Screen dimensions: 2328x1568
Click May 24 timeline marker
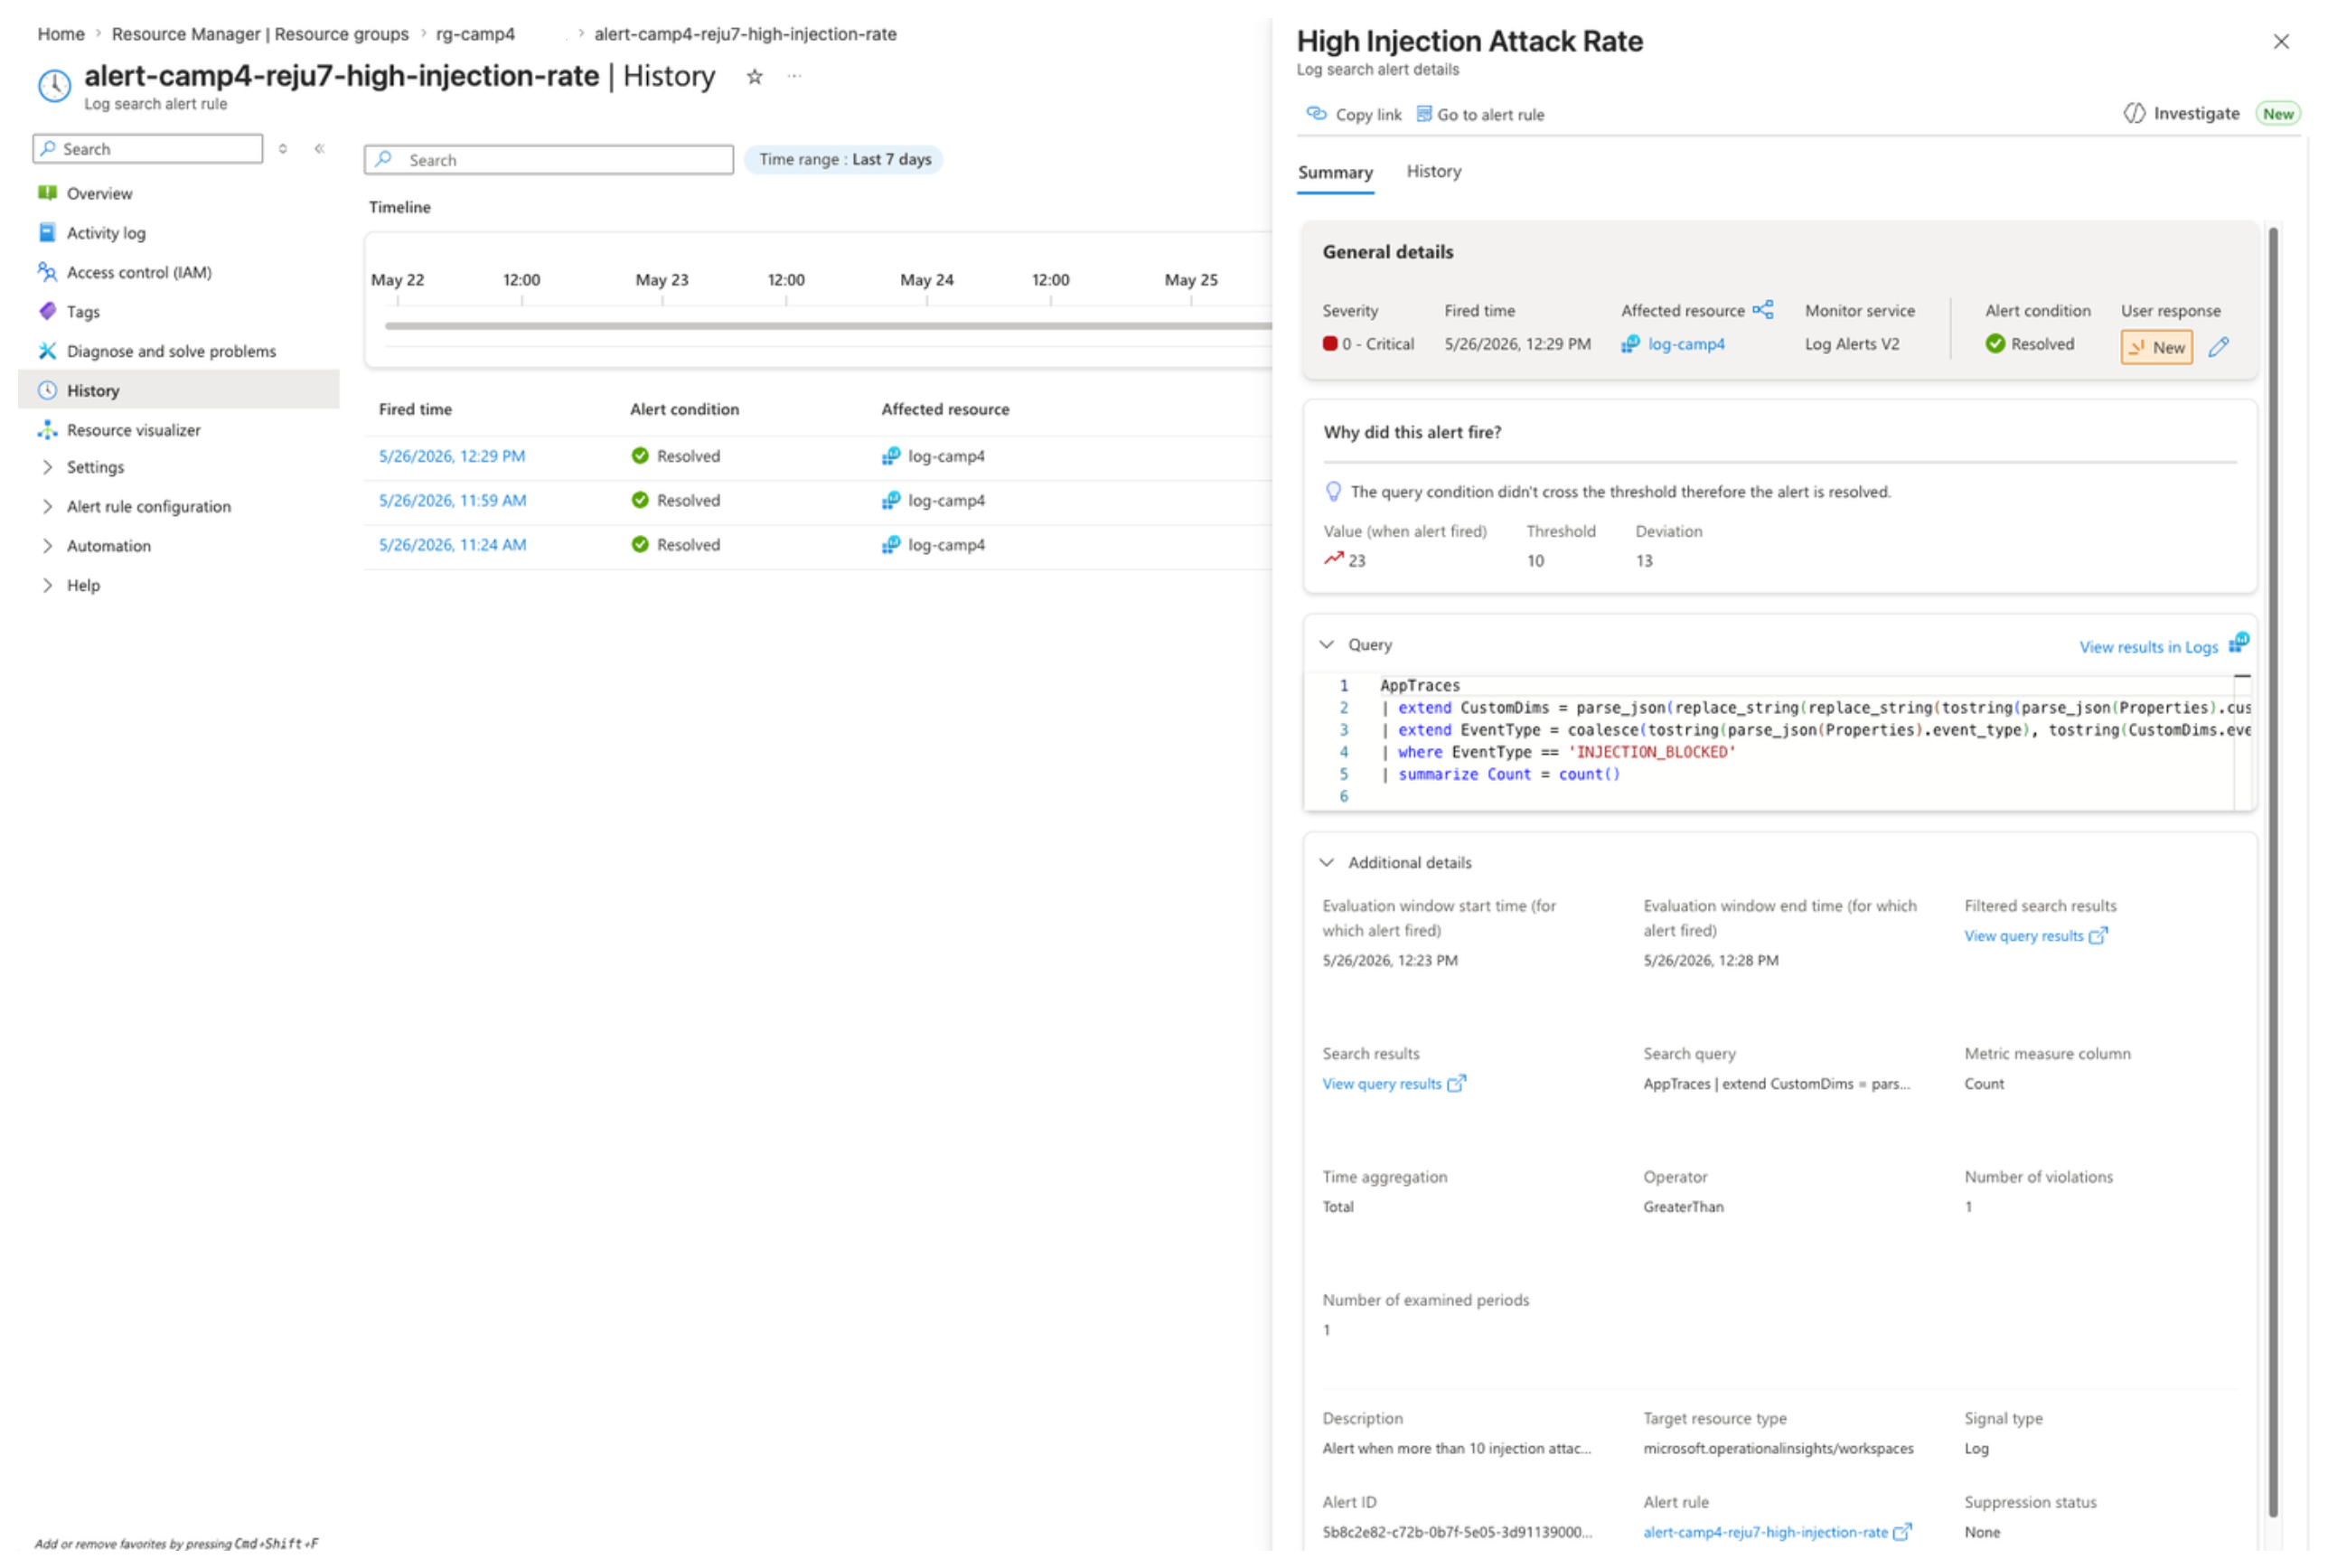[x=927, y=280]
